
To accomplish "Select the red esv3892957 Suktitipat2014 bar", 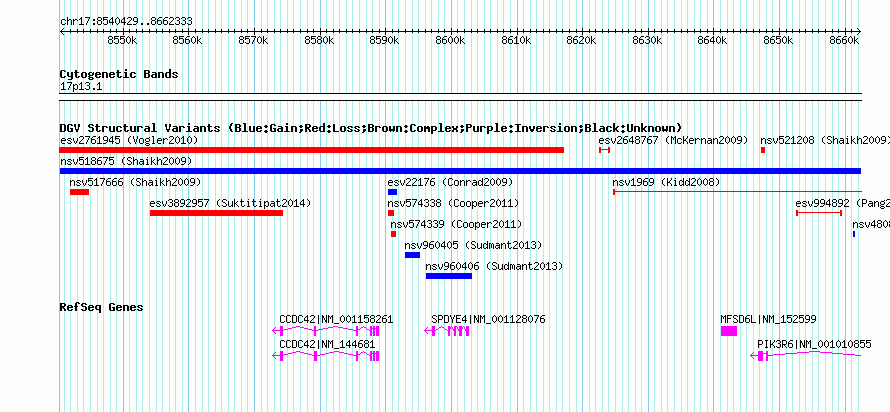I will [x=216, y=213].
